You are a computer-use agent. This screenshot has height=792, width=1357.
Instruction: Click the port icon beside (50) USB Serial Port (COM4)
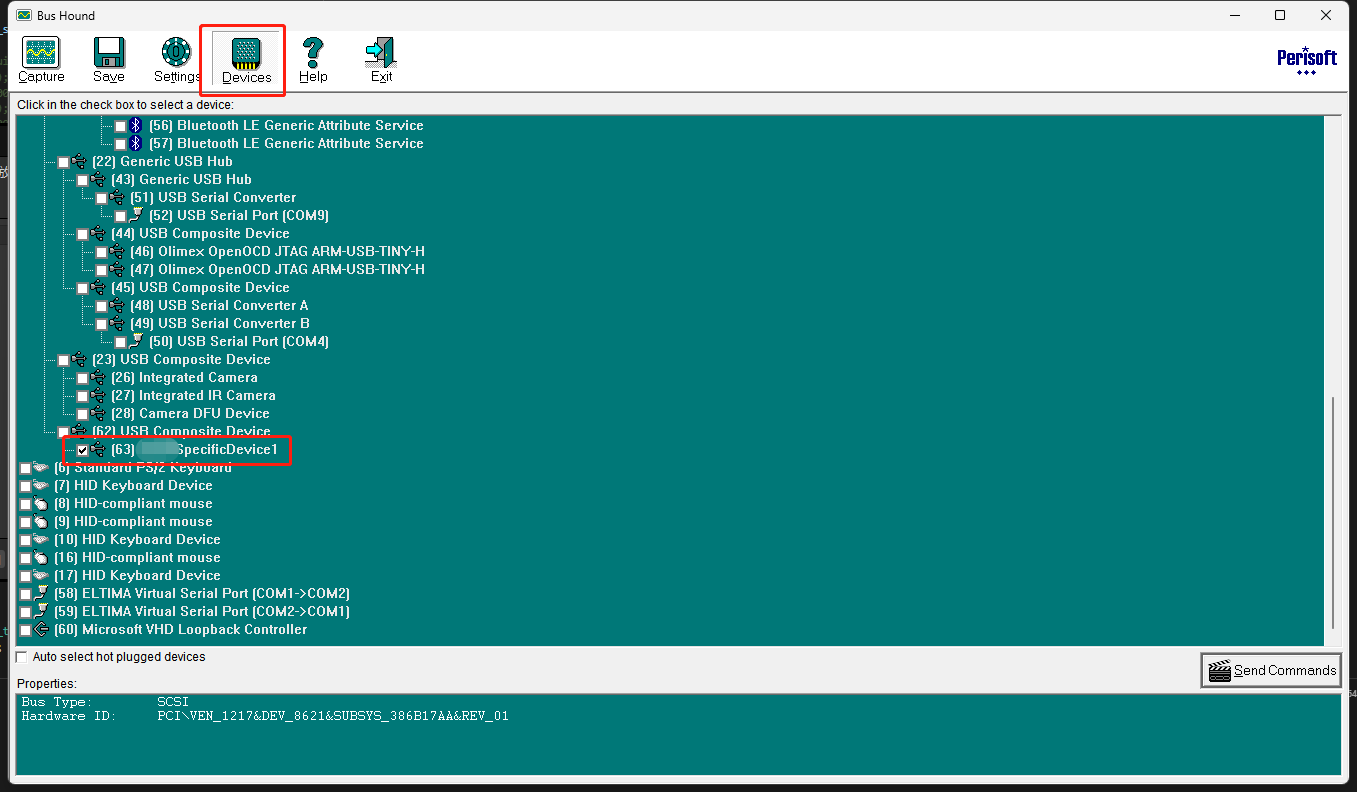137,341
